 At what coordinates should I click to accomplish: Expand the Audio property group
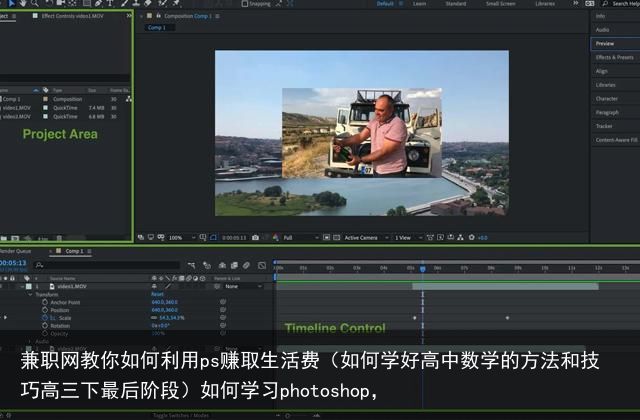pos(30,342)
